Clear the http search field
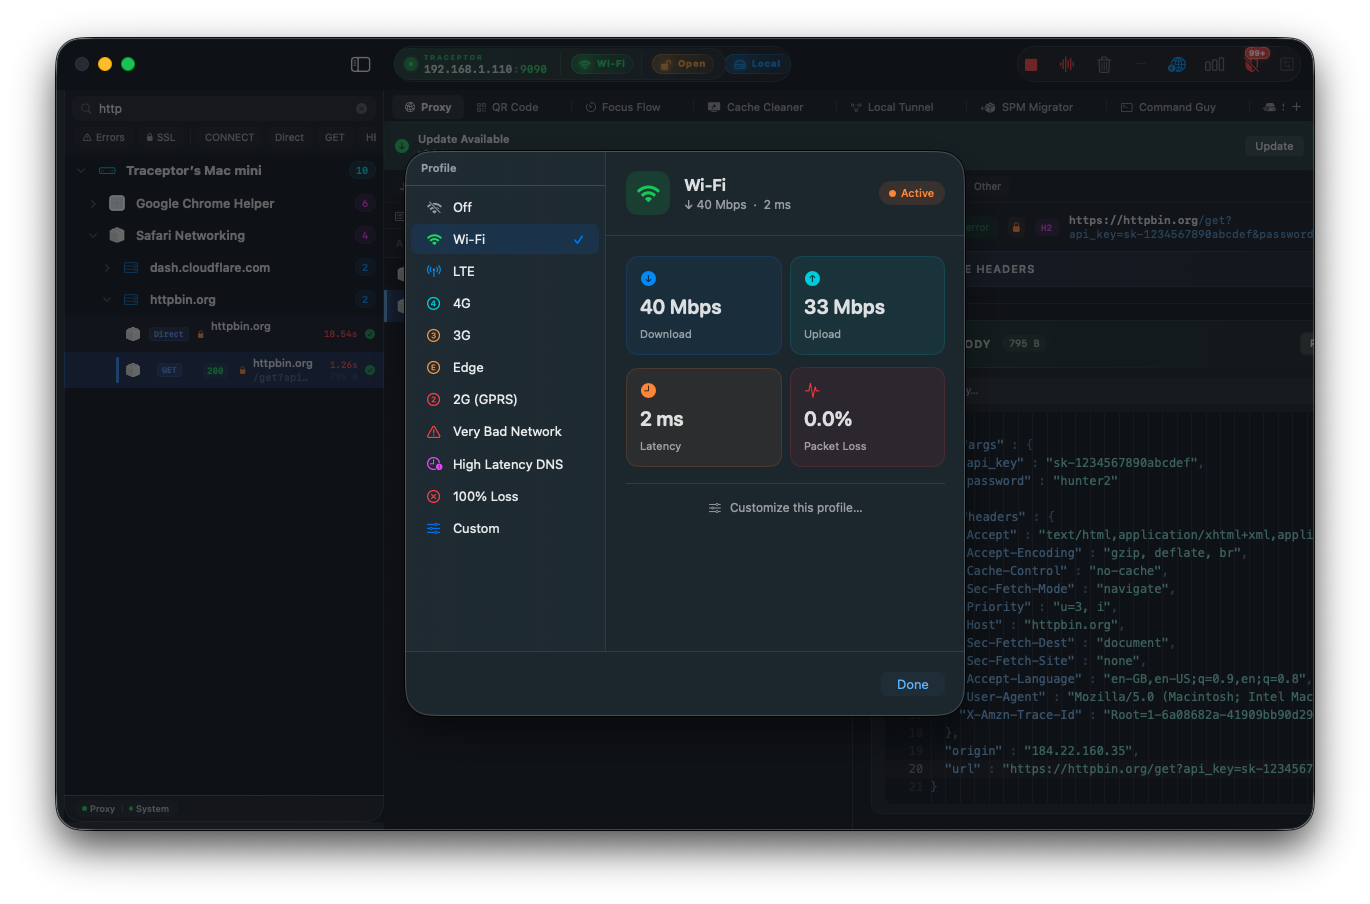 [362, 109]
